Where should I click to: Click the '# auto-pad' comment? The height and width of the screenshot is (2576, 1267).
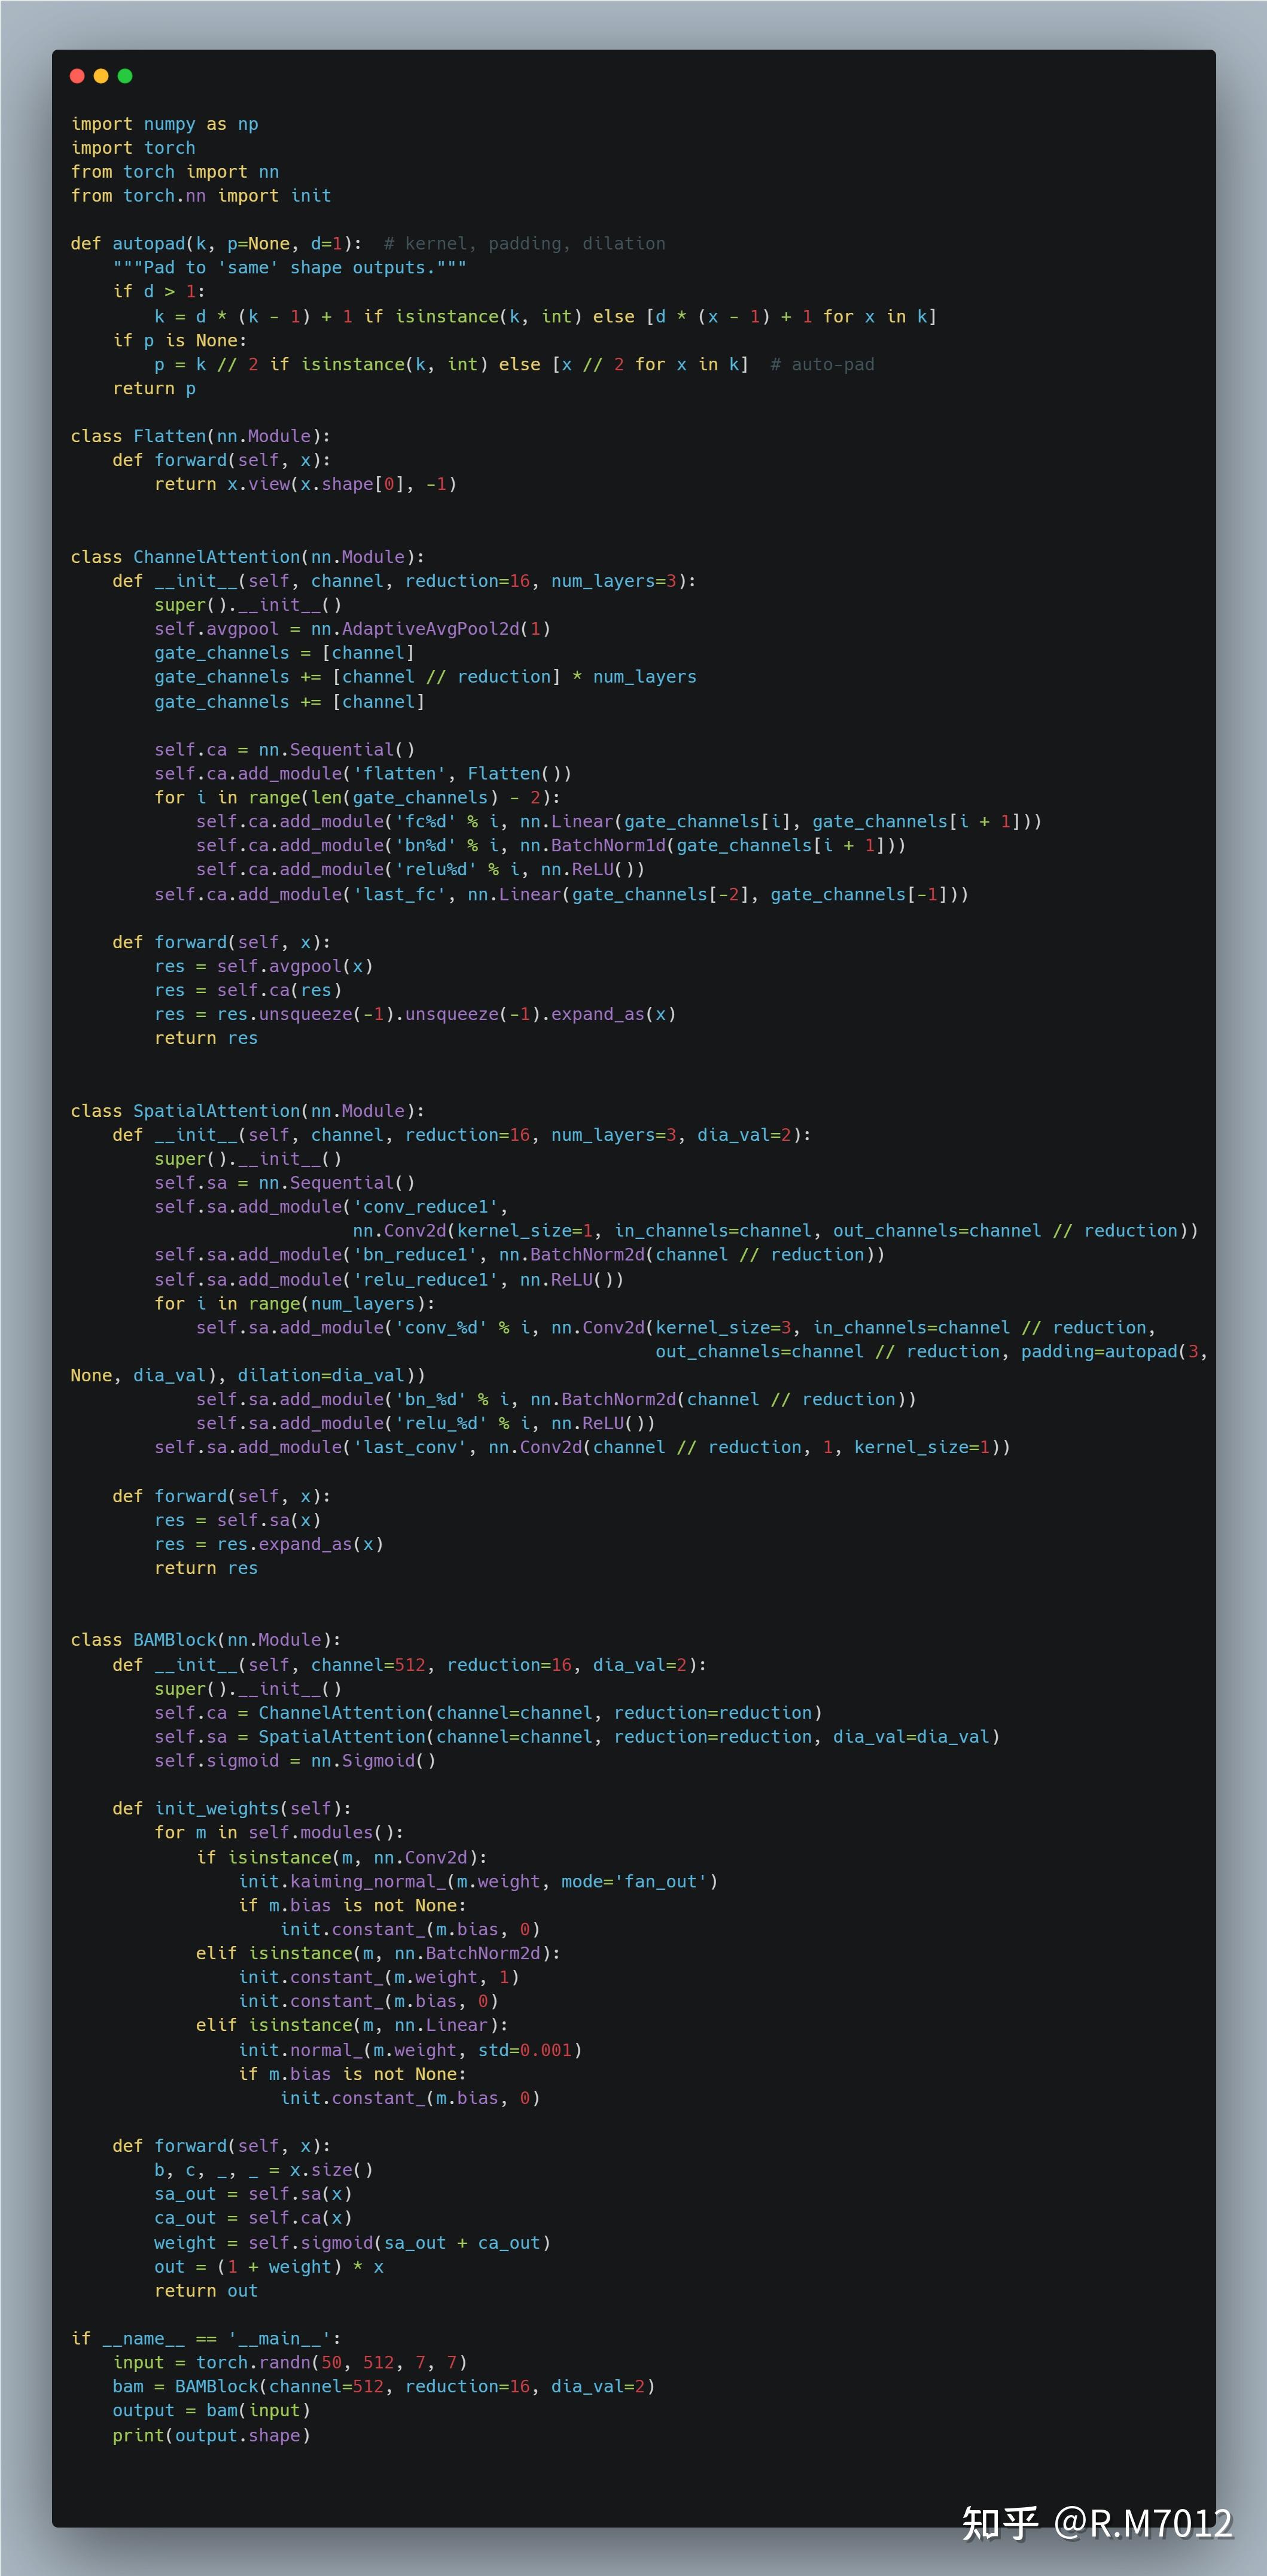point(822,365)
